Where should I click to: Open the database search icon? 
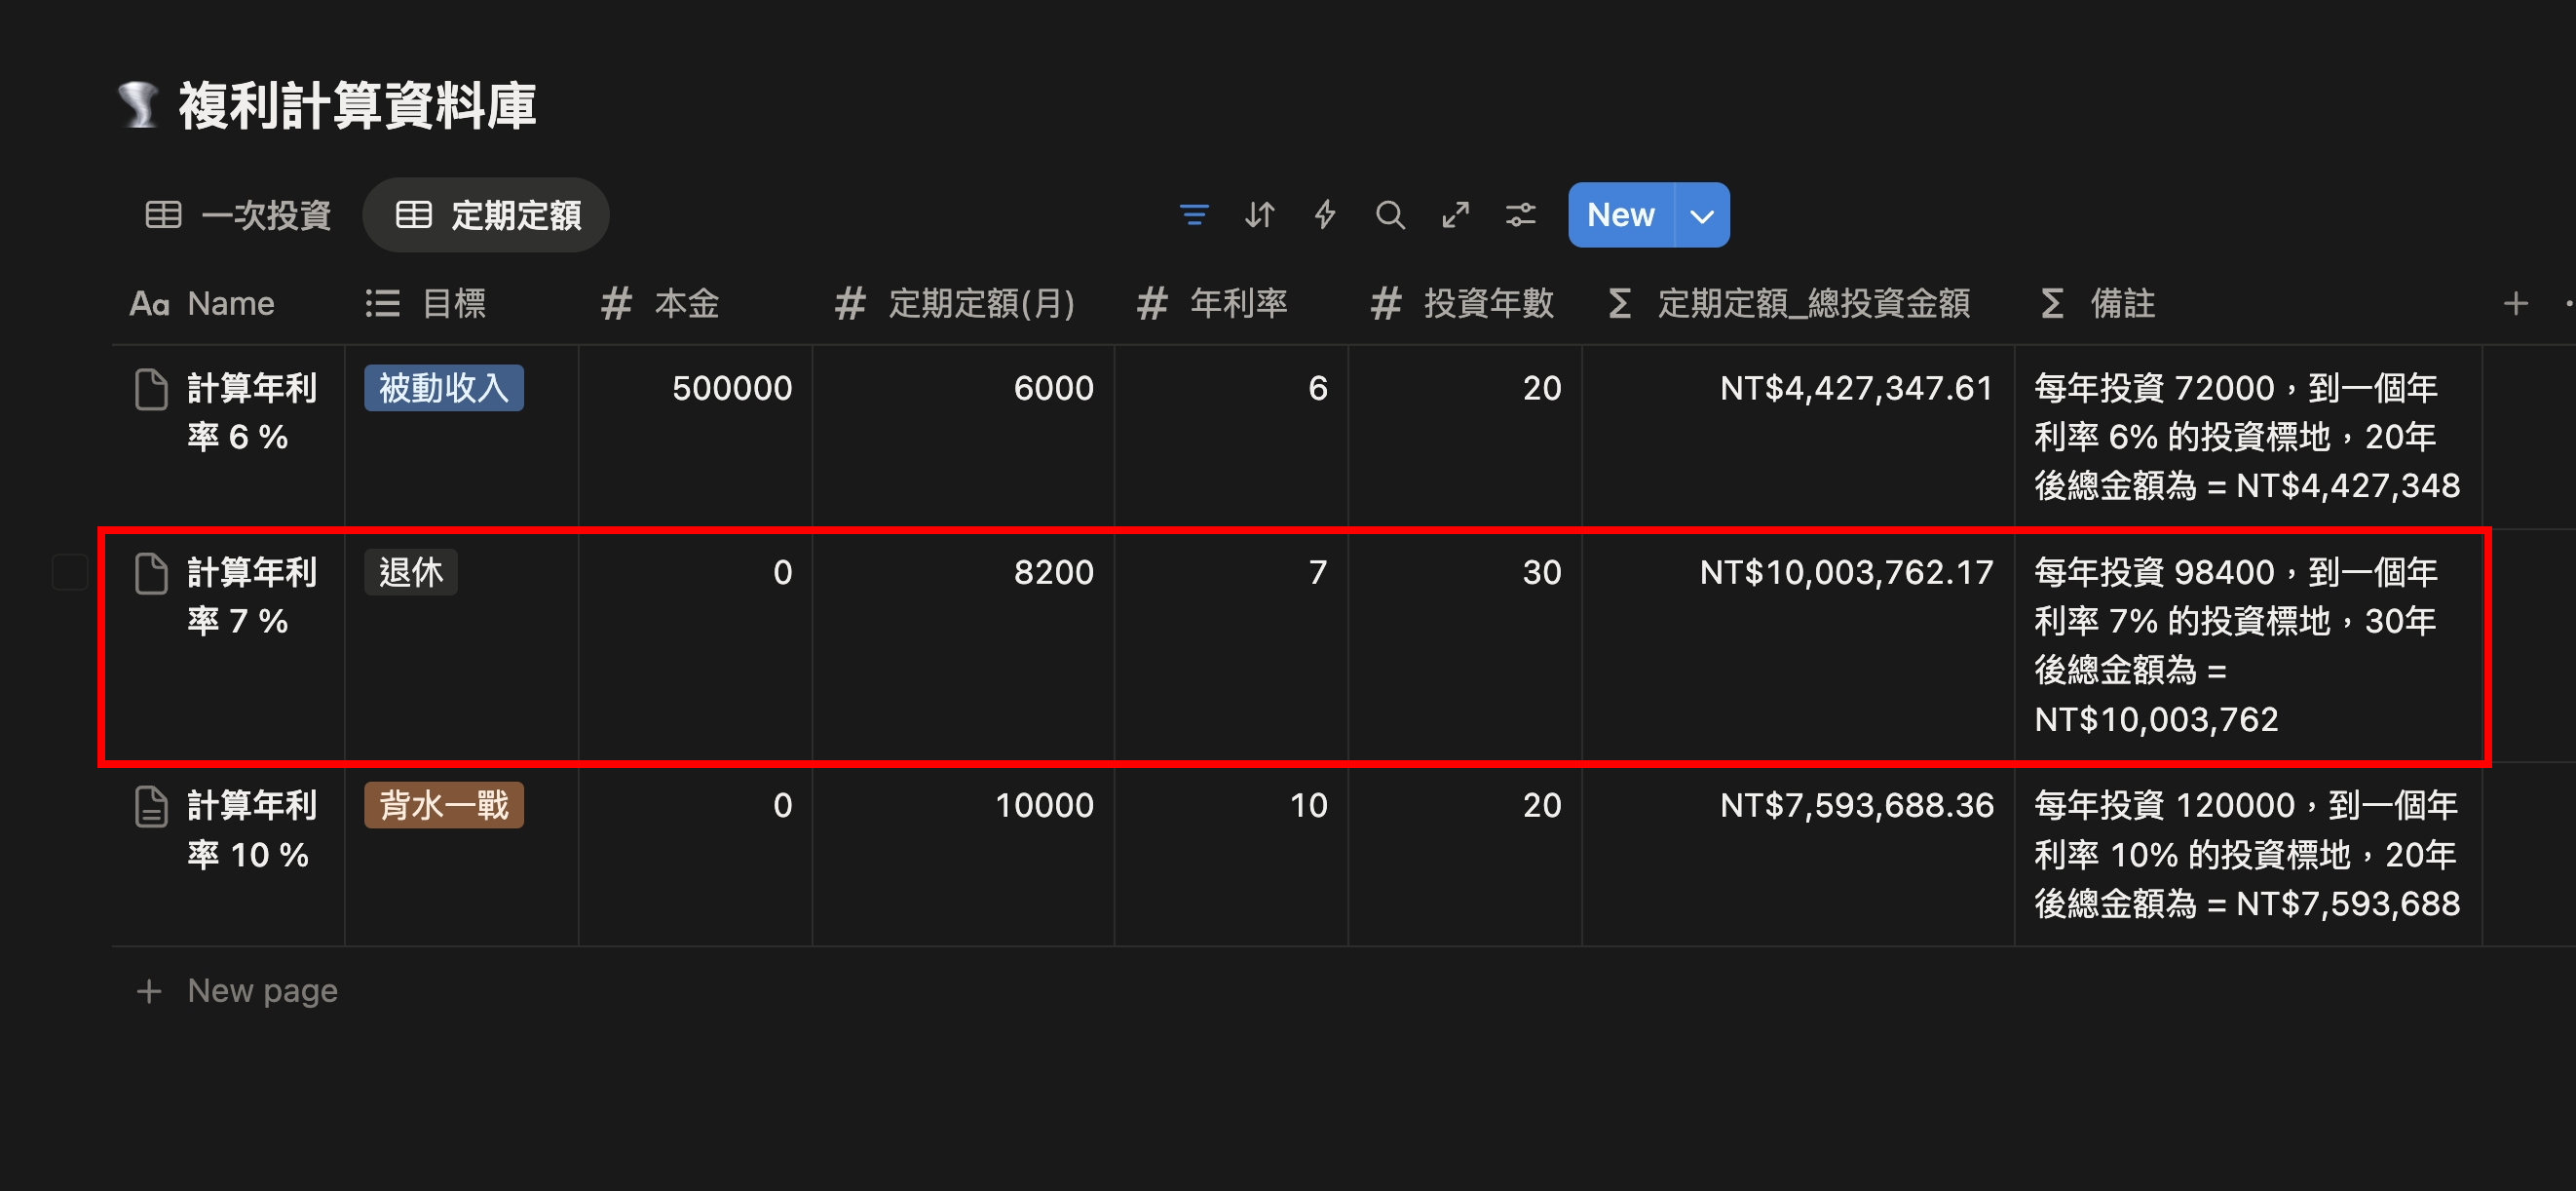point(1390,214)
